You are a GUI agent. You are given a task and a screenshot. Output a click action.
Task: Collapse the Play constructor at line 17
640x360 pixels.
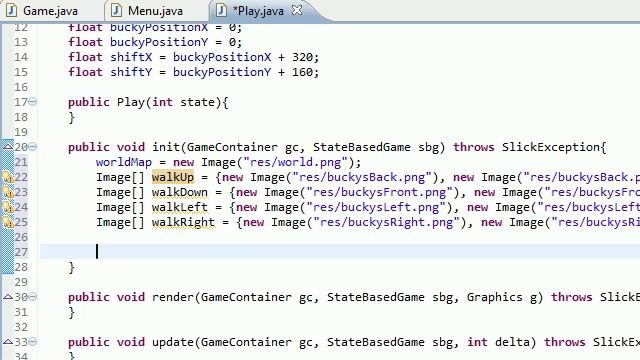pos(33,102)
